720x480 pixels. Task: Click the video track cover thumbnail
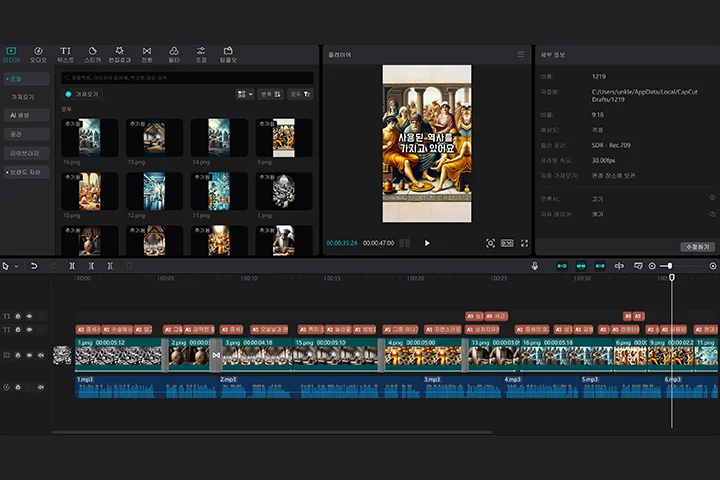tap(62, 355)
